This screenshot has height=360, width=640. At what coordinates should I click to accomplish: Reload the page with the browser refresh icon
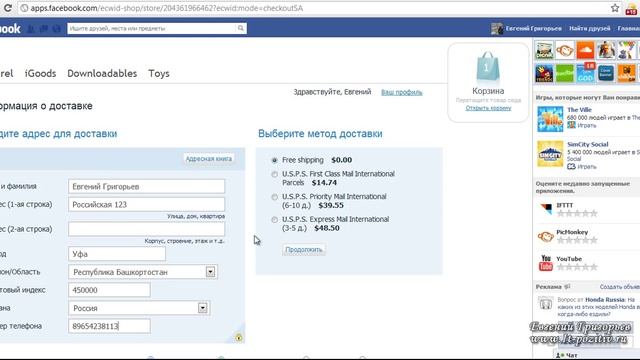[x=7, y=8]
